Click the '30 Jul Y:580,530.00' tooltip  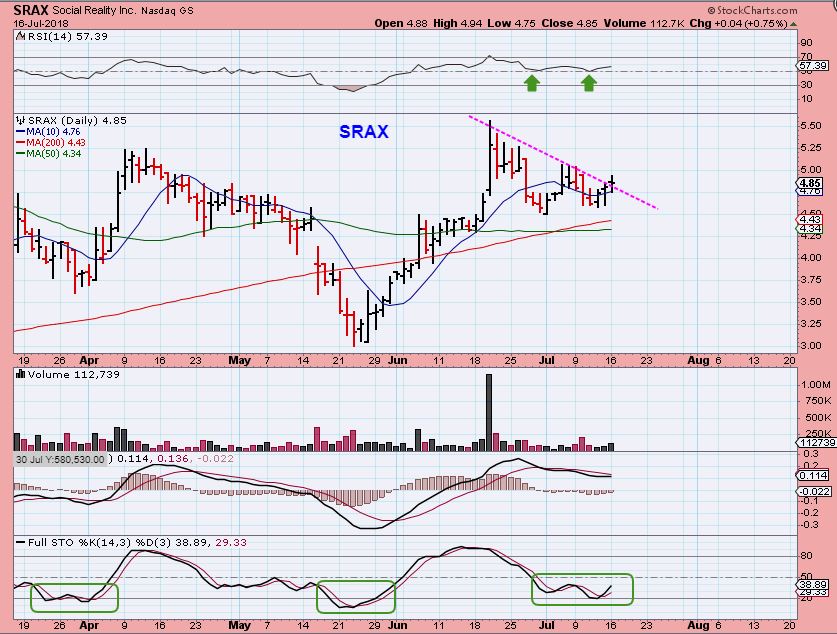click(x=60, y=459)
